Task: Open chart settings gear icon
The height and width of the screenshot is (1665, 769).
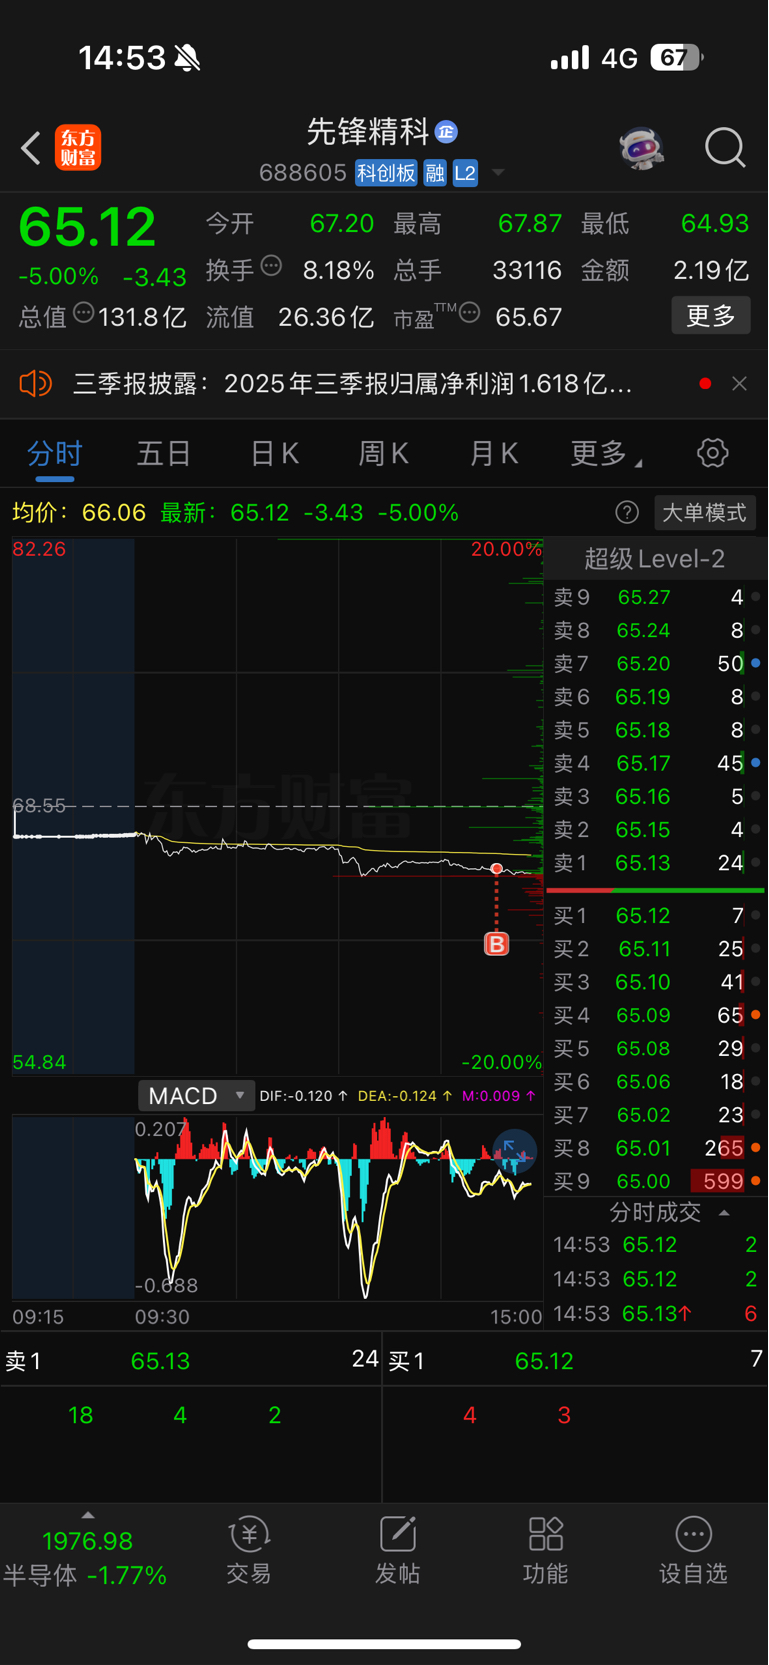Action: coord(713,453)
